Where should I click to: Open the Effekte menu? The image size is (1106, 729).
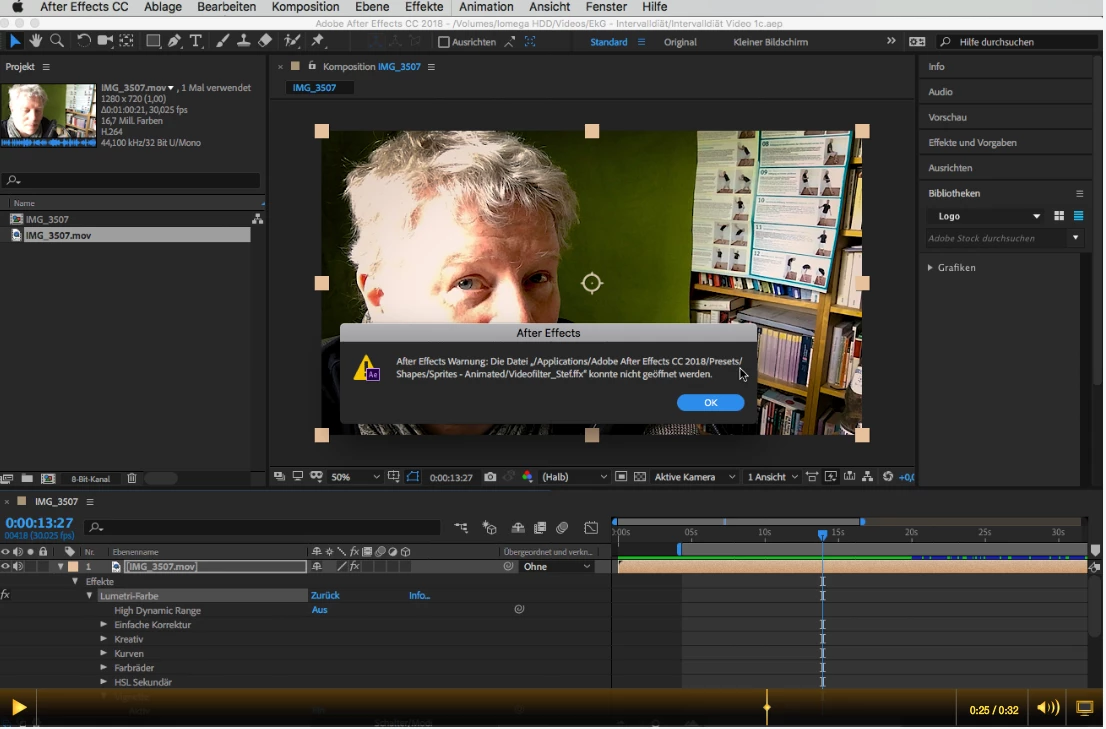424,7
